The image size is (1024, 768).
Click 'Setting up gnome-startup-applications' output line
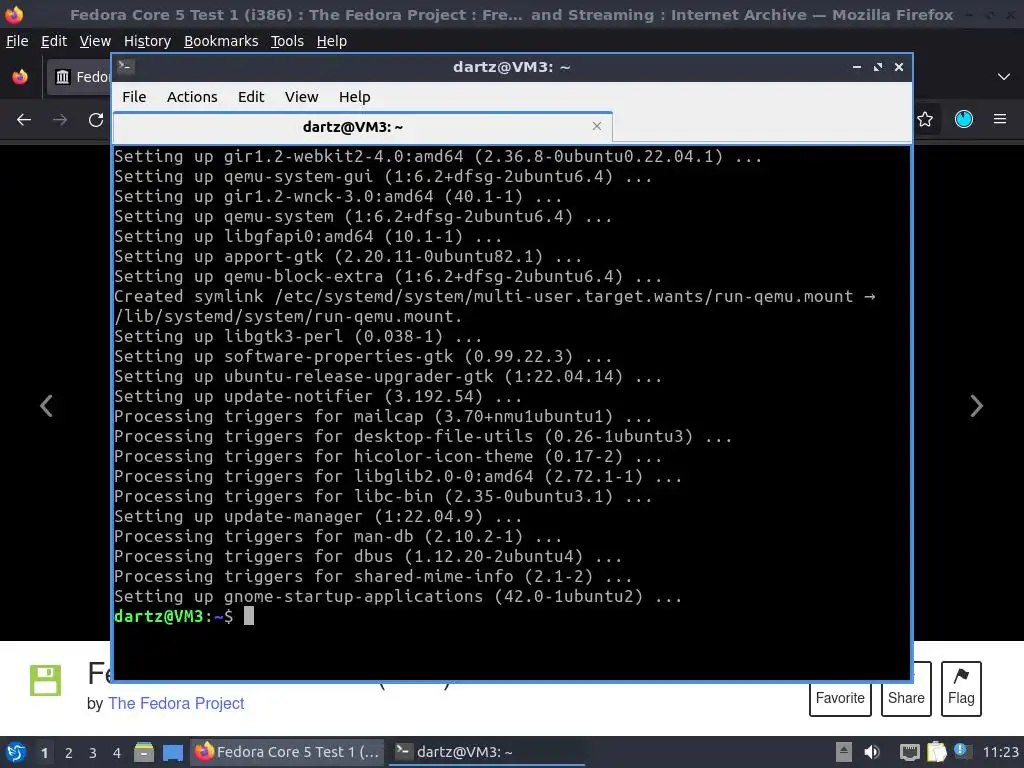pyautogui.click(x=398, y=596)
